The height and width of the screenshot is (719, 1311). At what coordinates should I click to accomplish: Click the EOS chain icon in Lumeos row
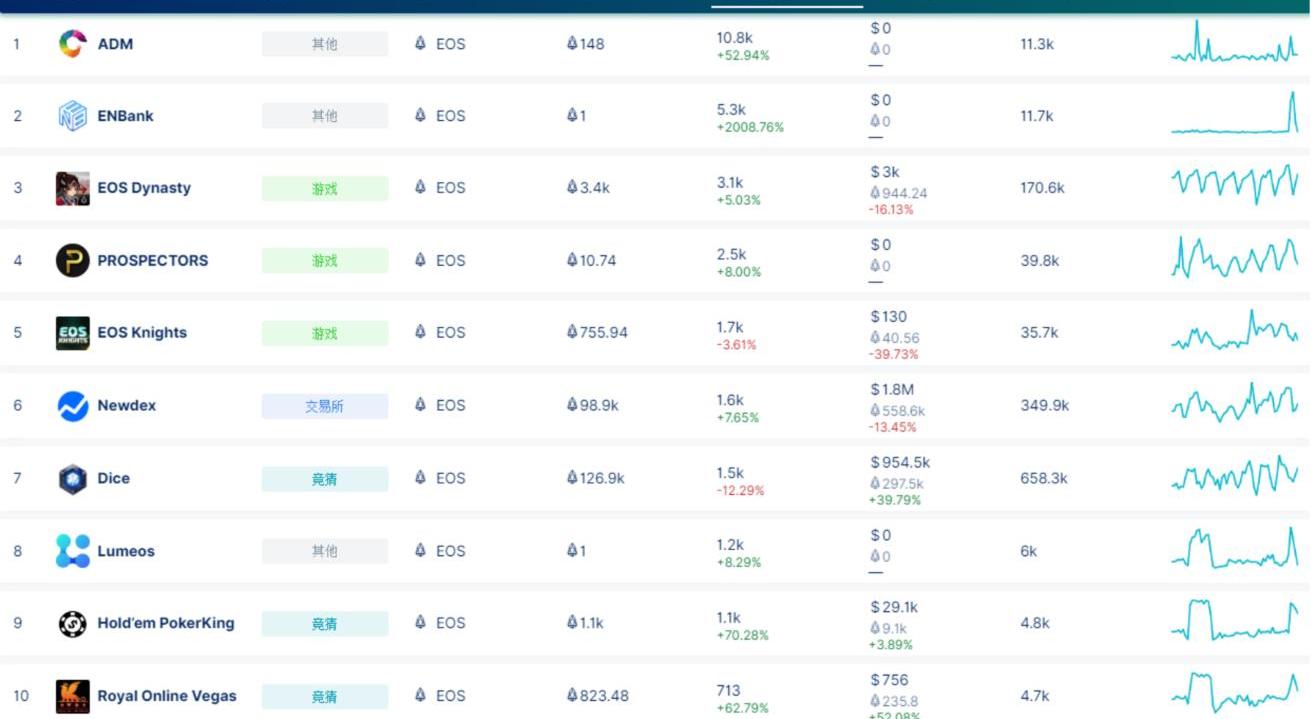[420, 550]
